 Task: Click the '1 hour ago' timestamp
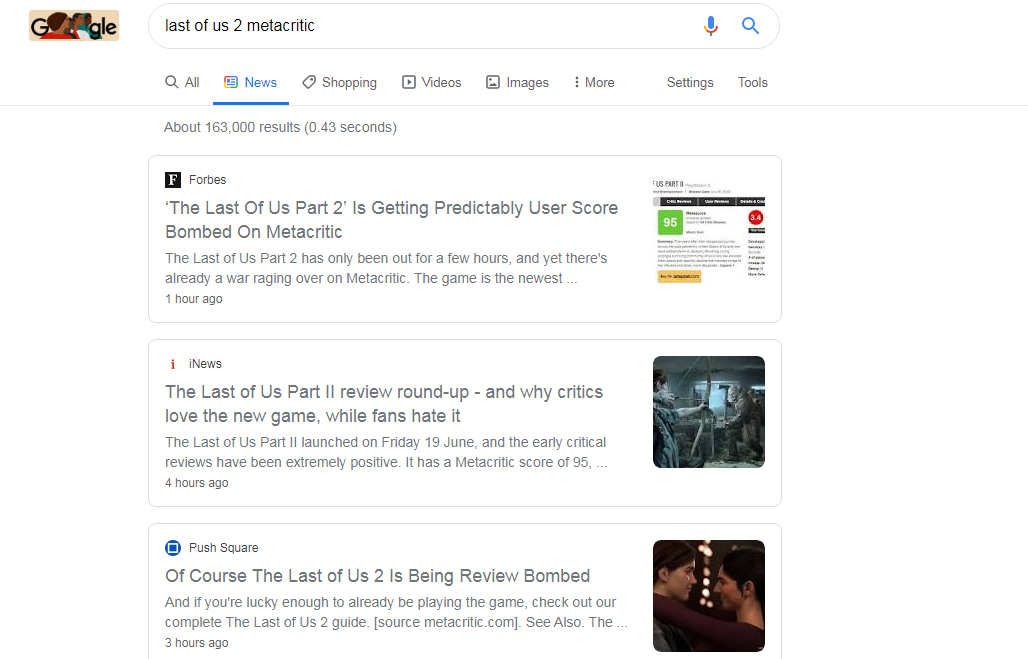(x=193, y=299)
